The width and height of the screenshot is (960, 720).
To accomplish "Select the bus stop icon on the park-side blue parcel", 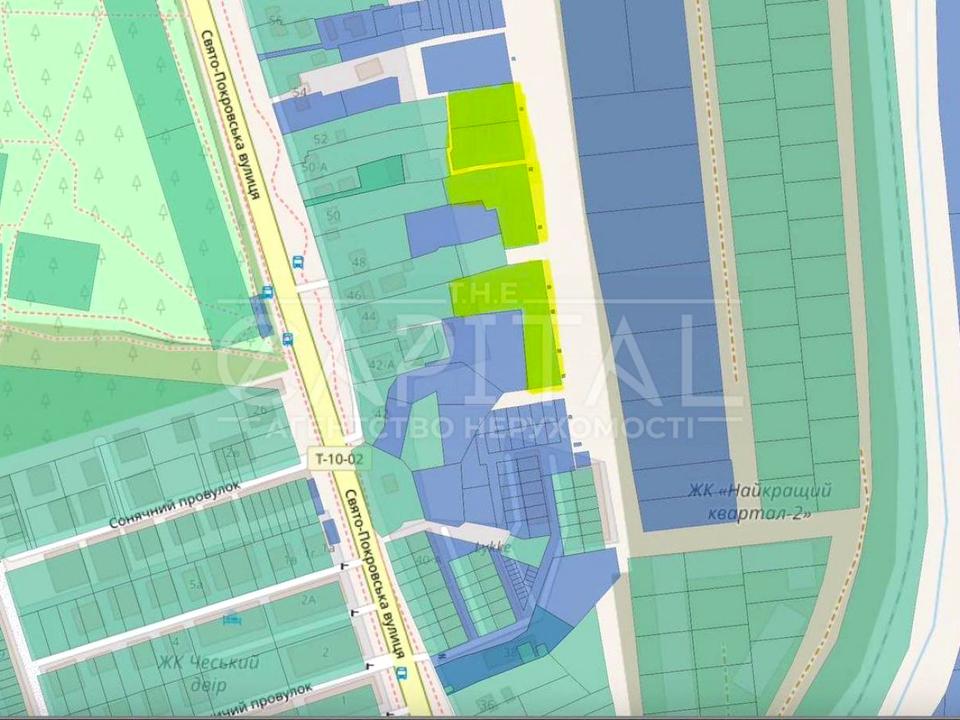I will click(x=266, y=292).
